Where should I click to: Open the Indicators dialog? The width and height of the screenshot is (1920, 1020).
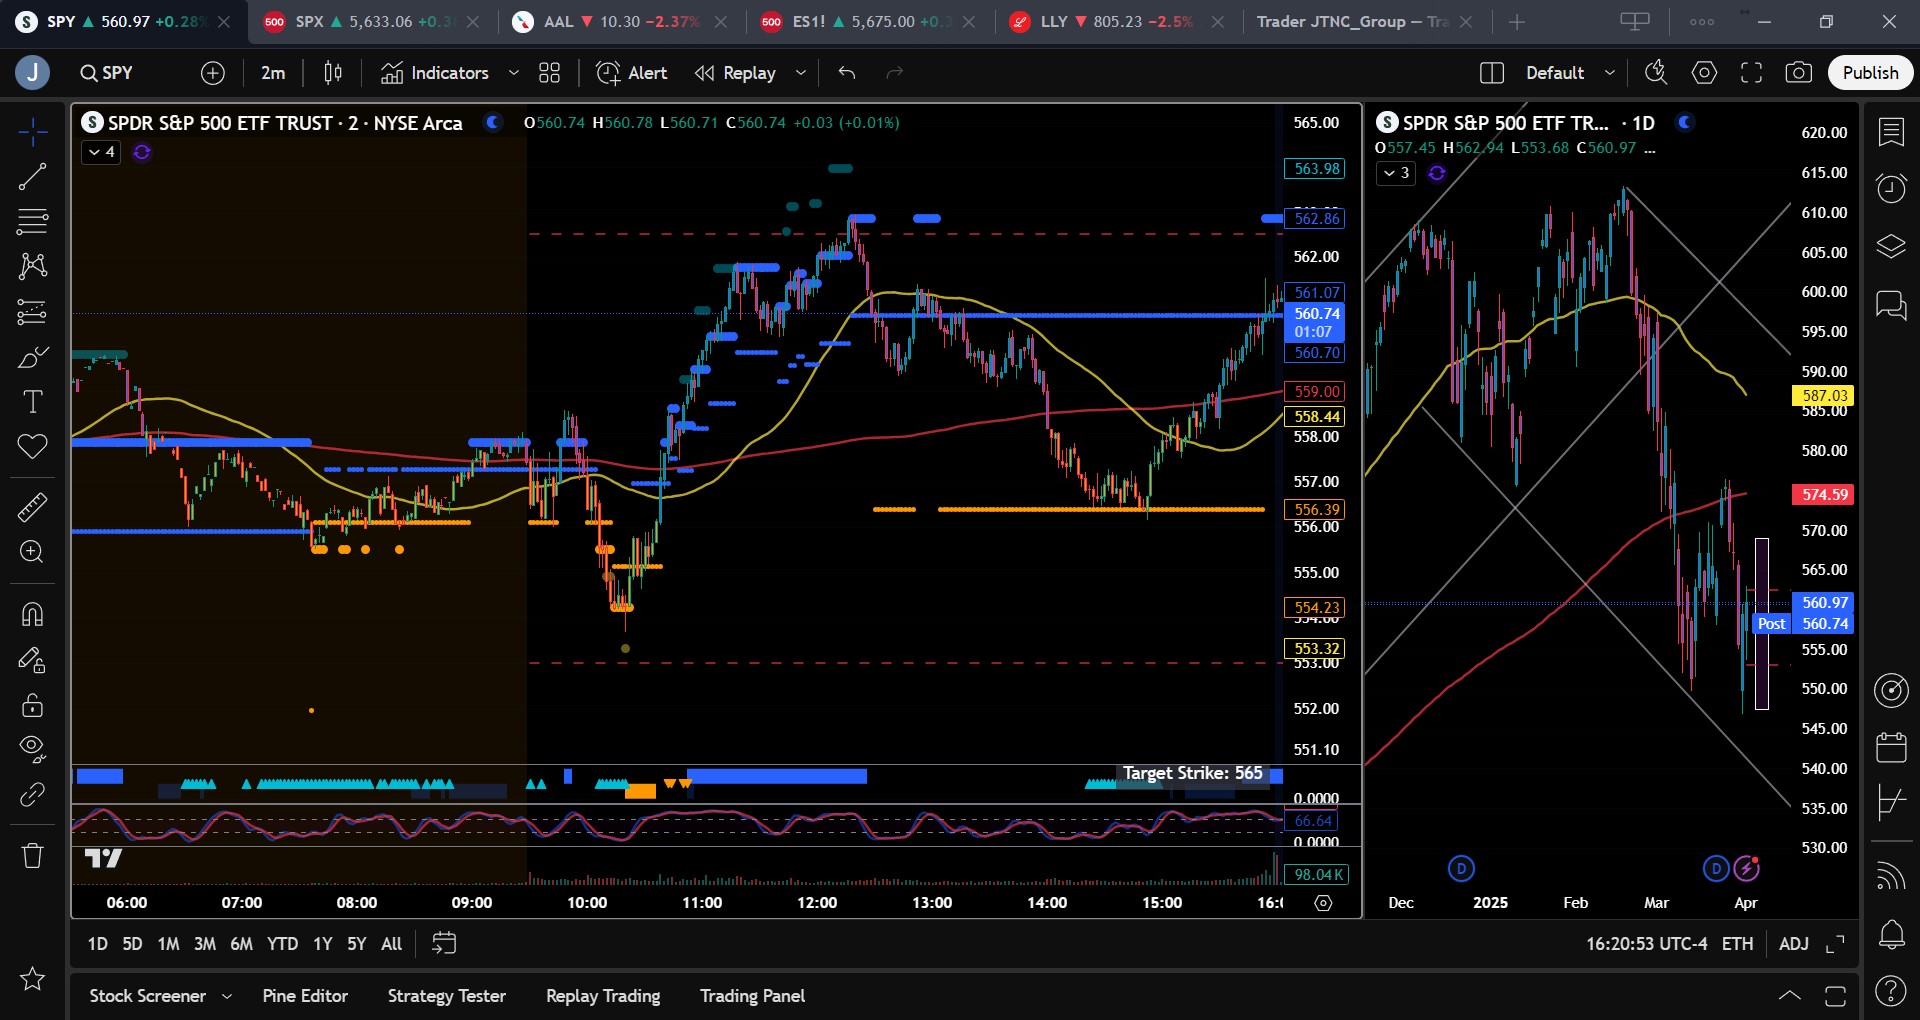pyautogui.click(x=435, y=73)
